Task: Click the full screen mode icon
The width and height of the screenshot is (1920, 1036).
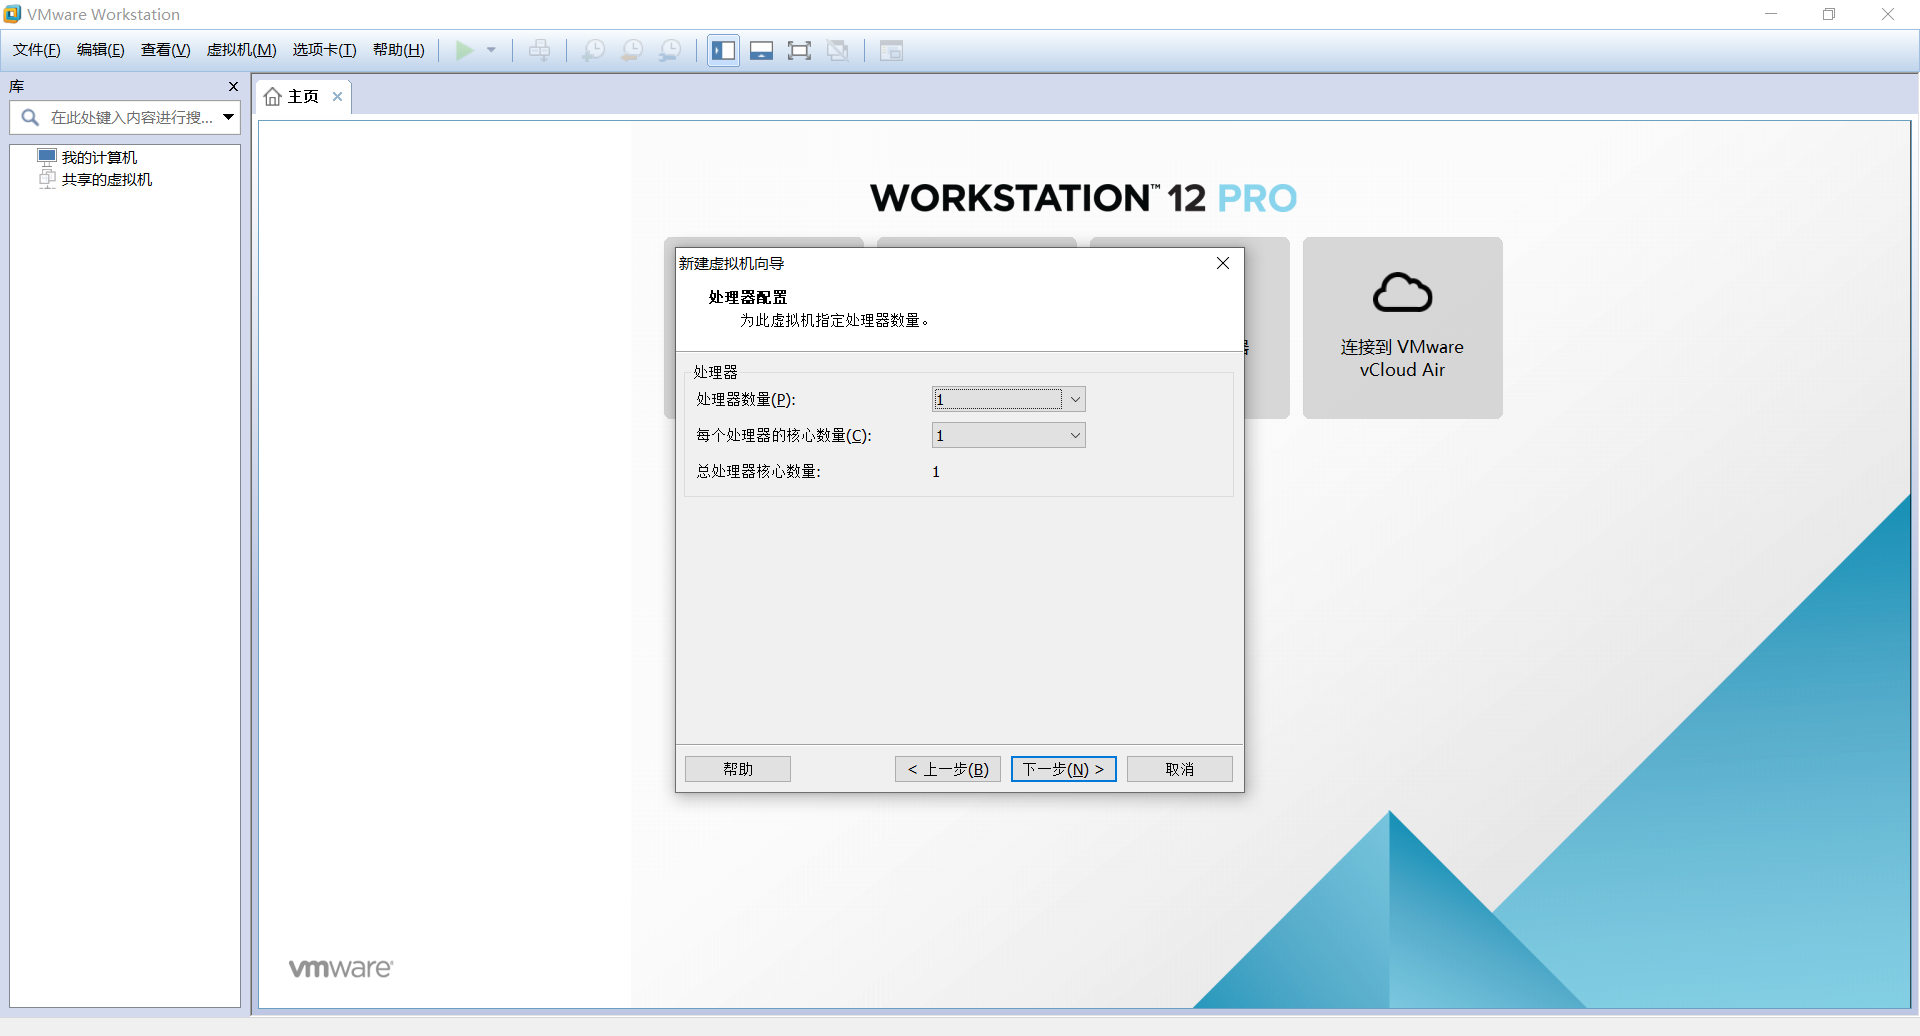Action: click(800, 50)
